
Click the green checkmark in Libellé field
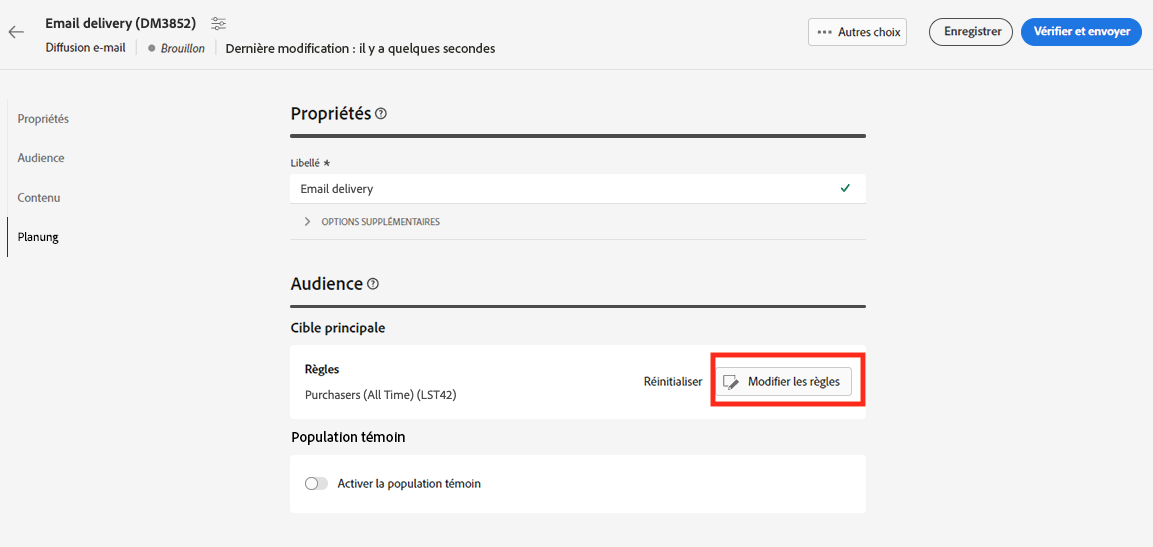[x=845, y=188]
